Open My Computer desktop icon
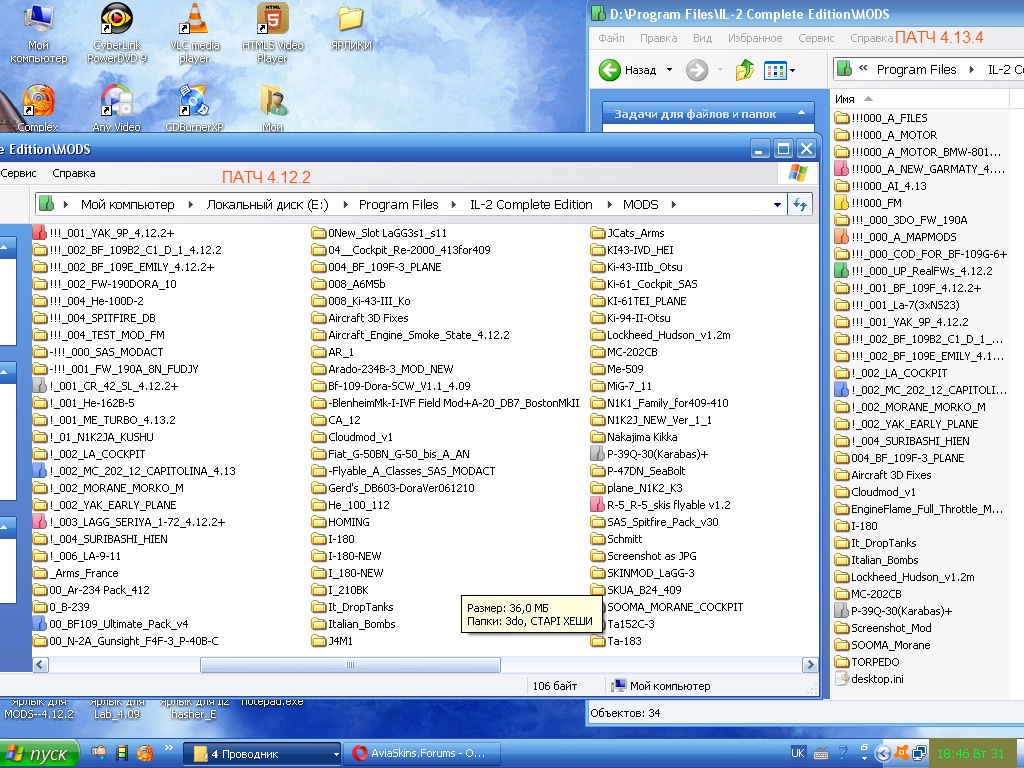Viewport: 1024px width, 768px height. point(39,33)
